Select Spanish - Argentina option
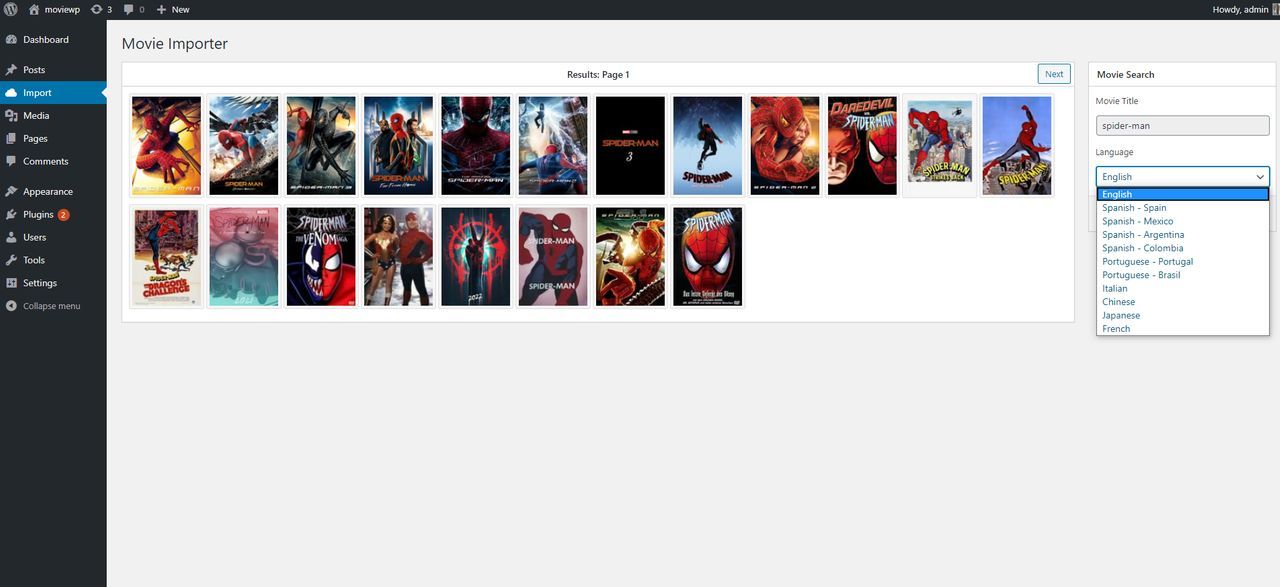This screenshot has width=1280, height=587. click(x=1183, y=235)
